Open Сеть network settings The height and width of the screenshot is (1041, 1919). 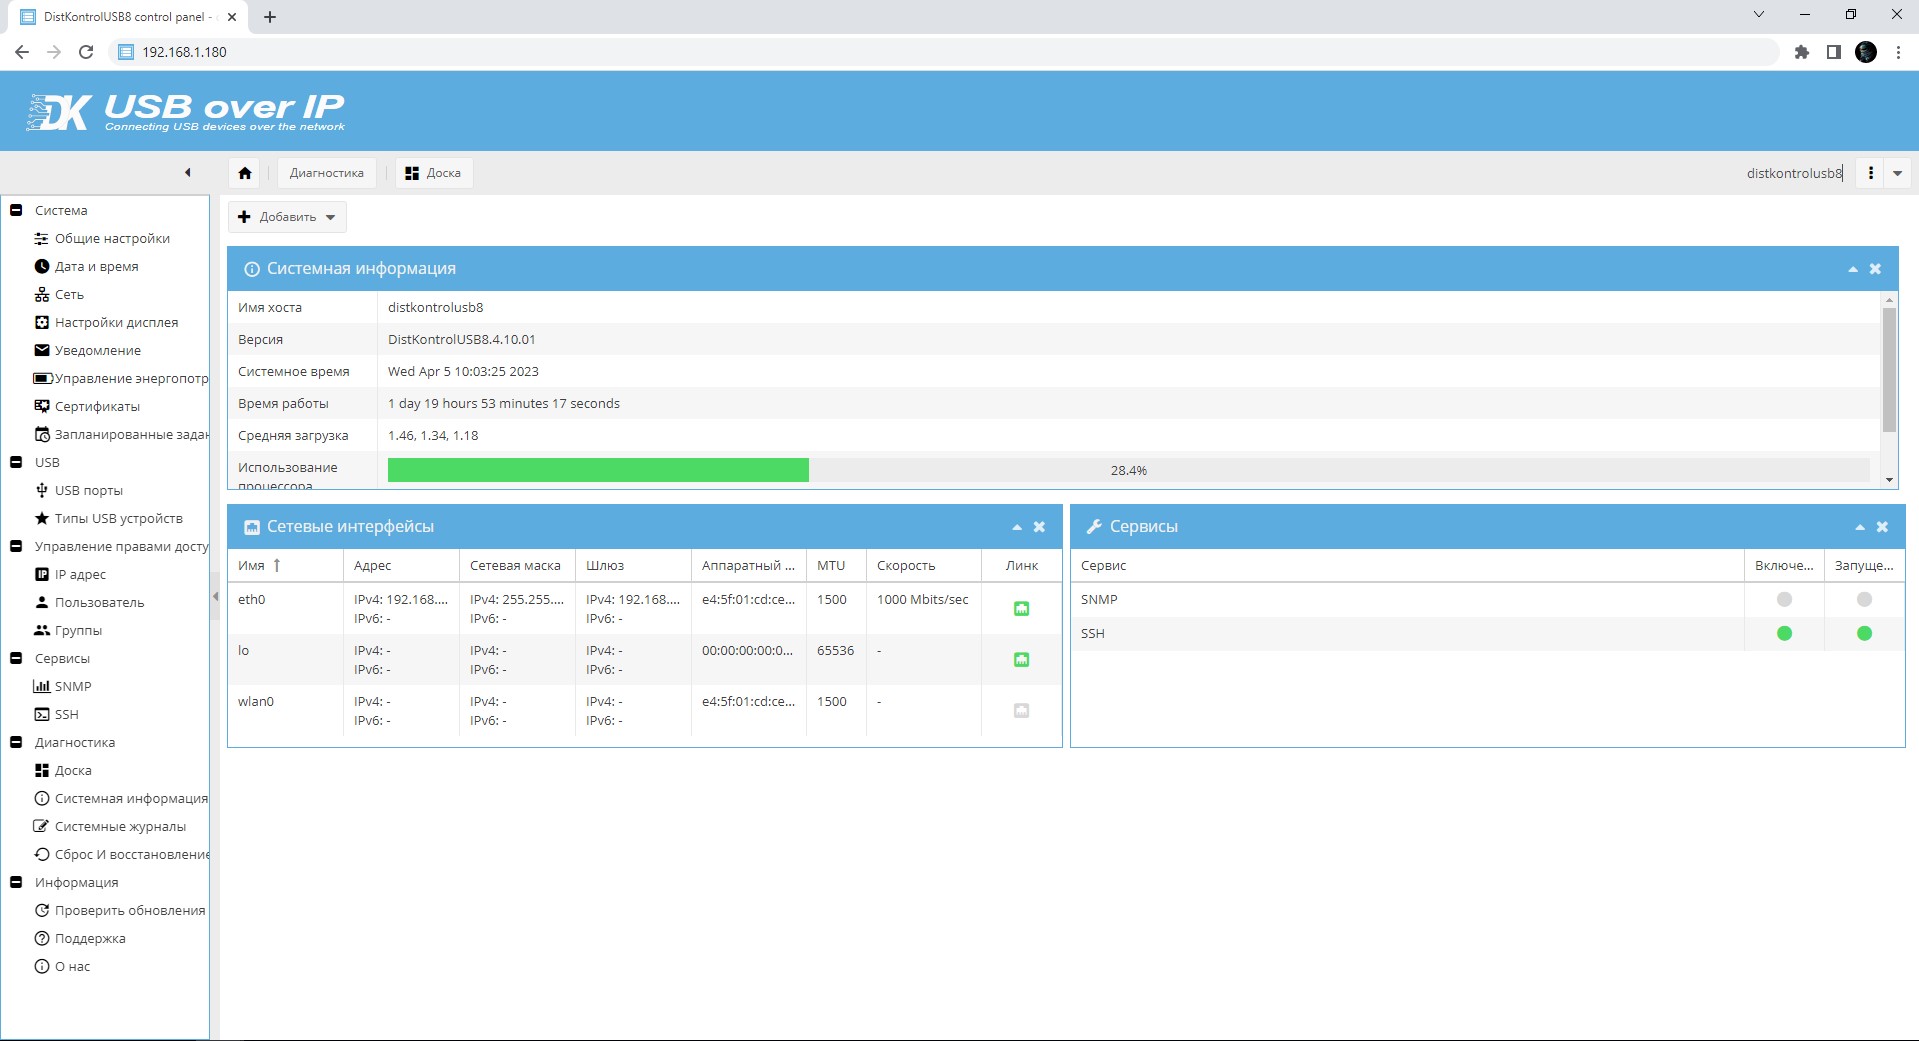pos(69,294)
